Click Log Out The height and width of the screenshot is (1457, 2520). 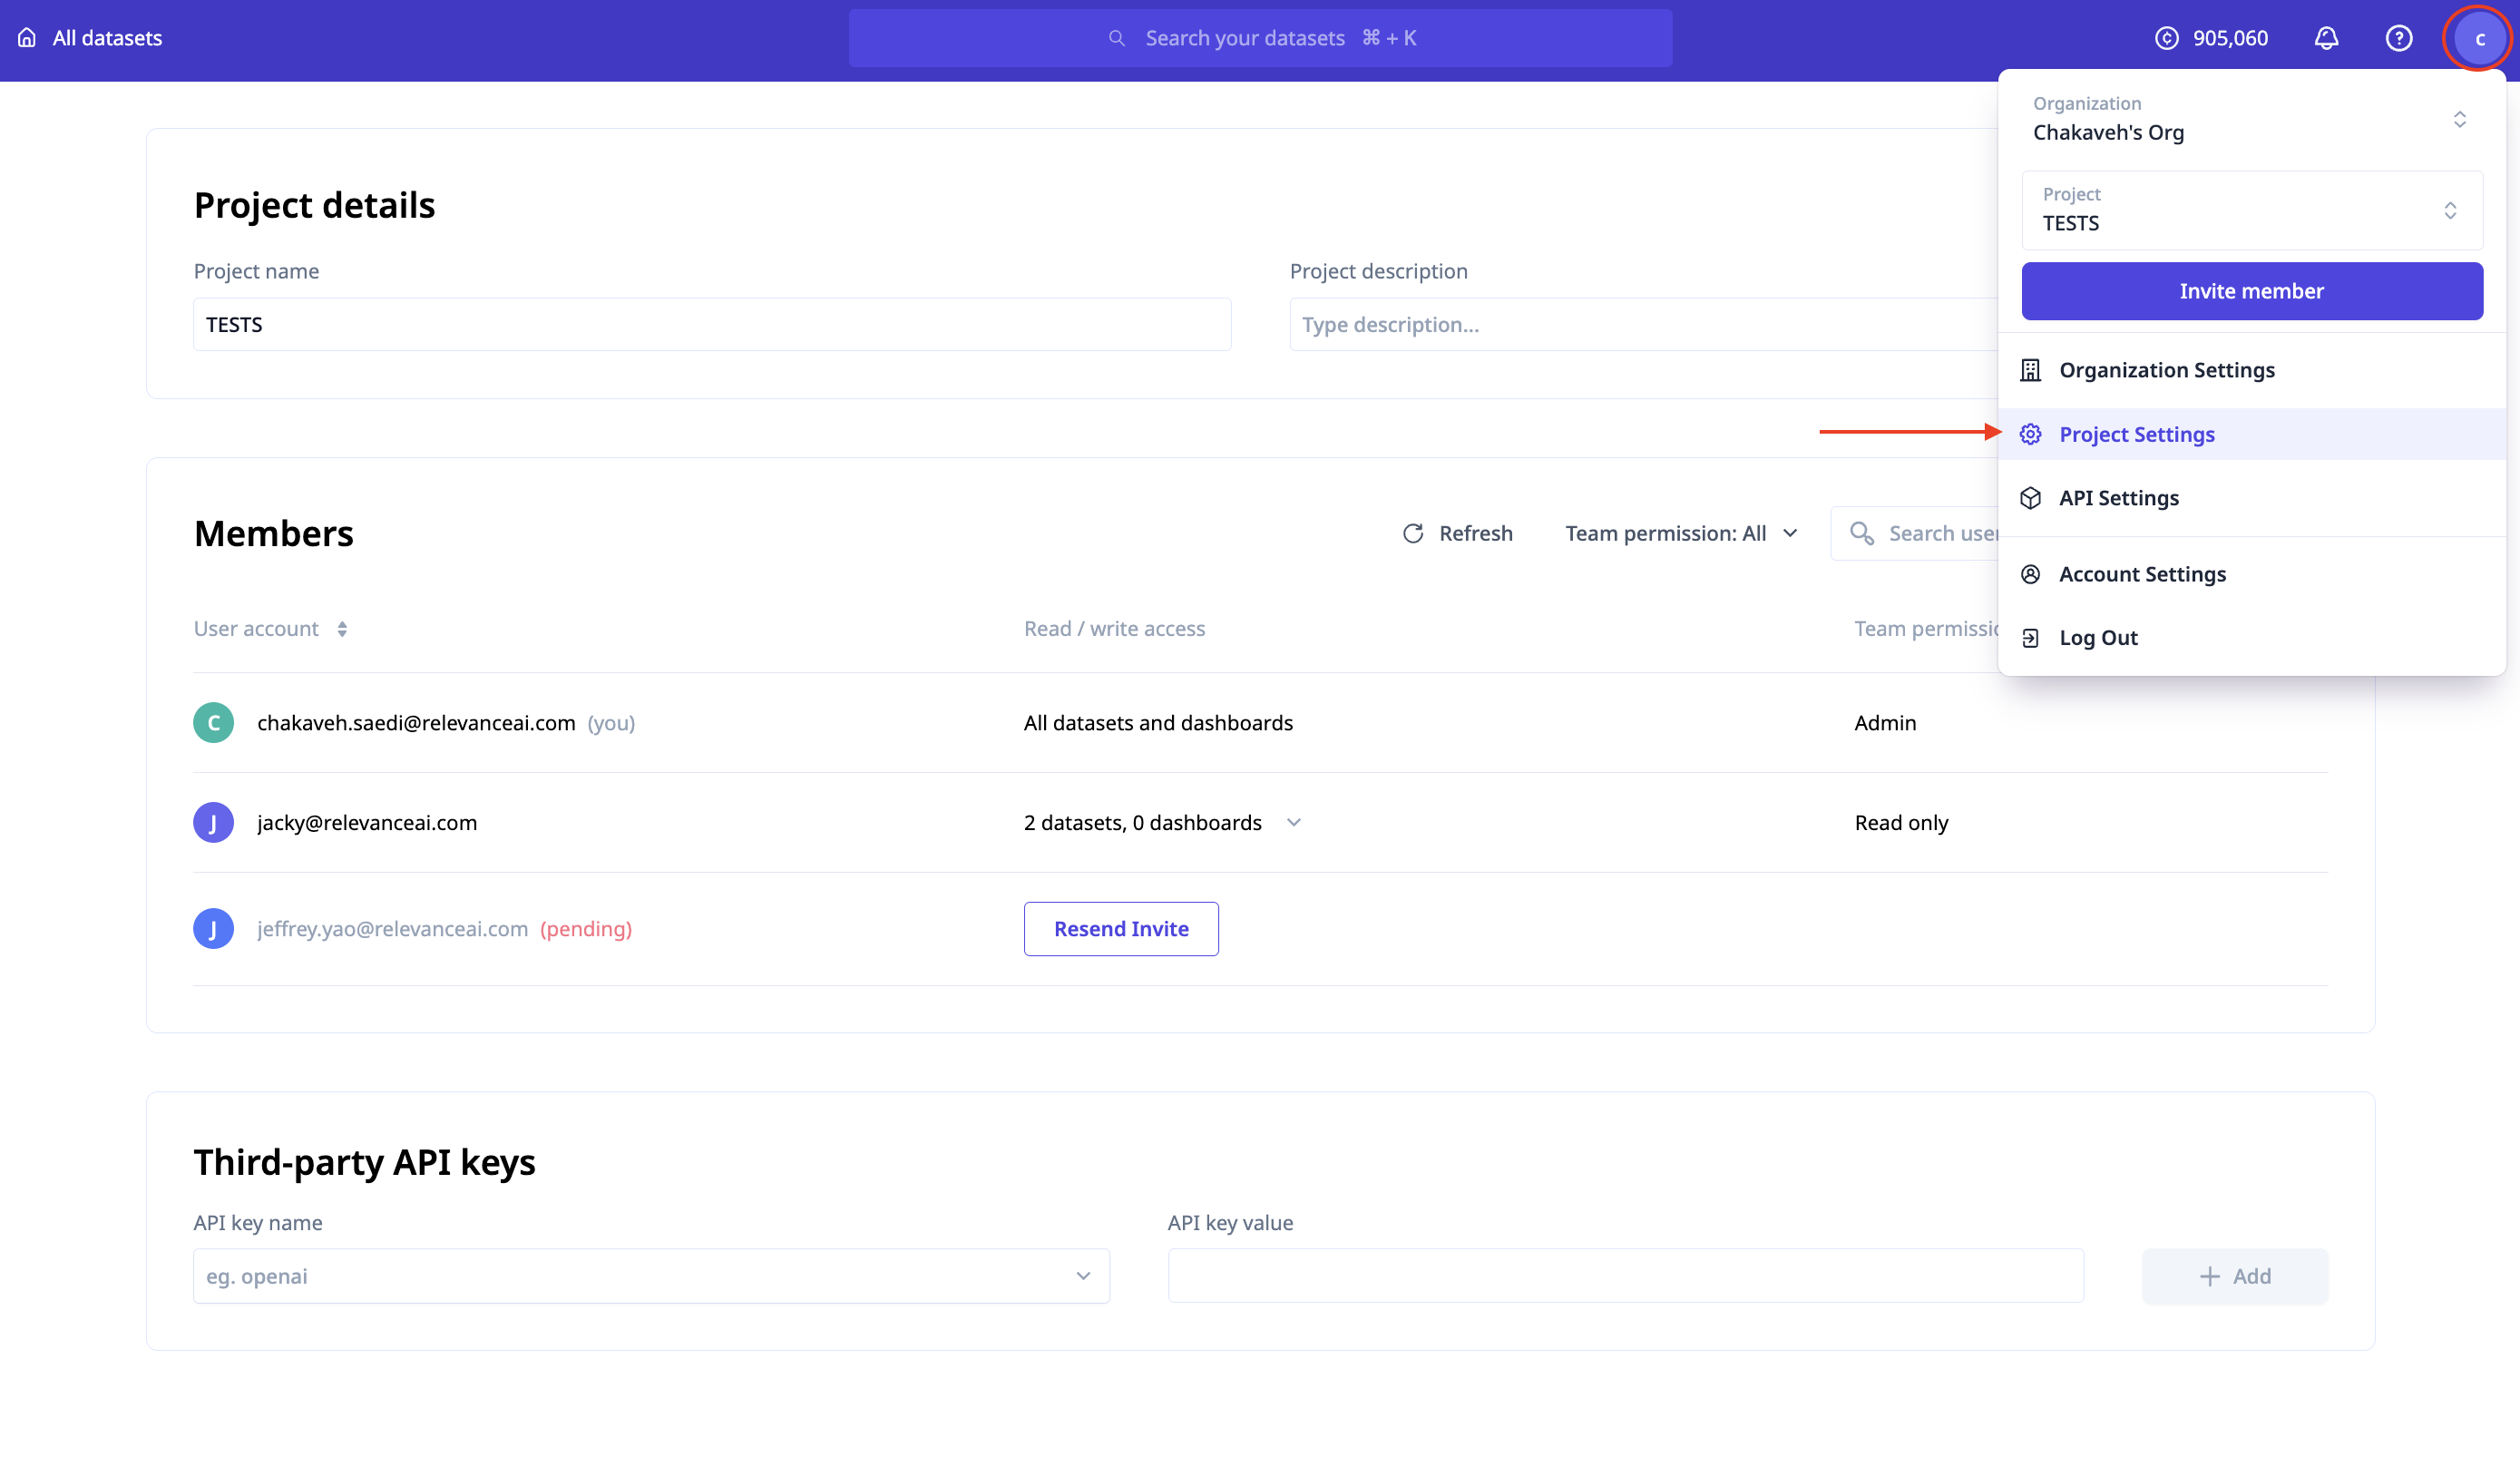(2097, 638)
